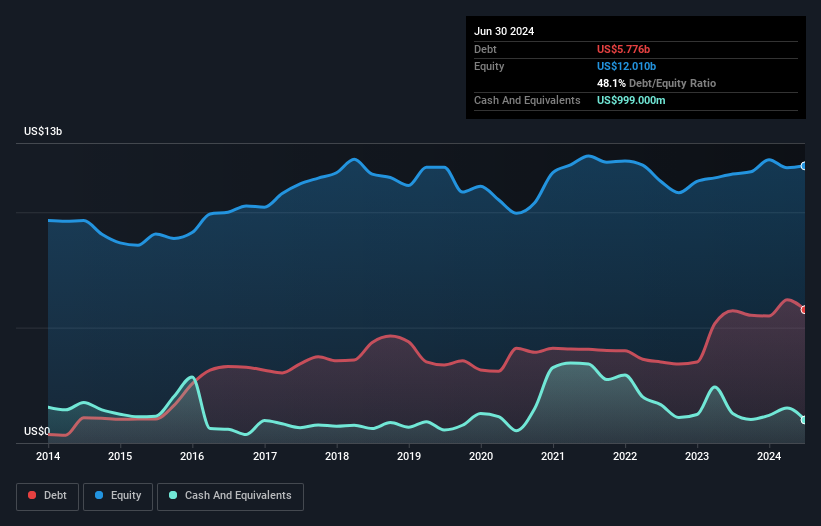This screenshot has height=526, width=821.
Task: Select the Equity endpoint marker on chart
Action: (804, 166)
